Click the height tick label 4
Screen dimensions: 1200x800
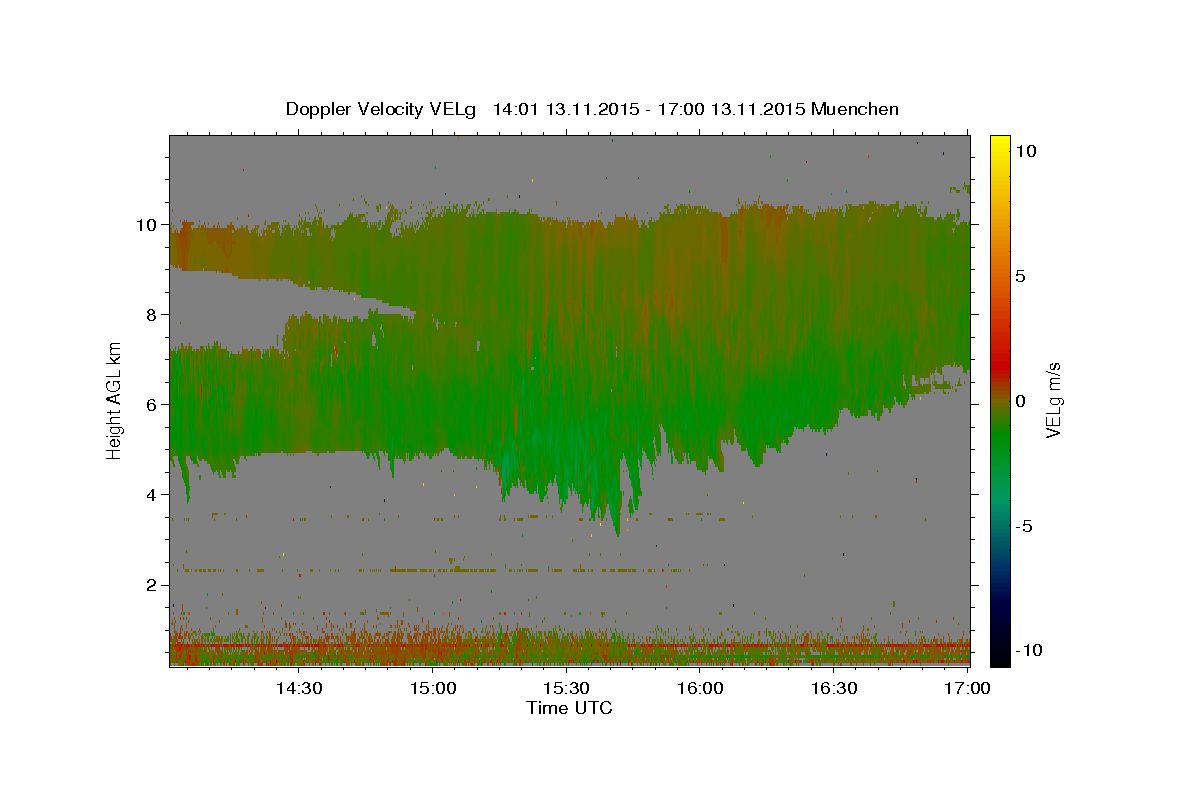pos(153,495)
